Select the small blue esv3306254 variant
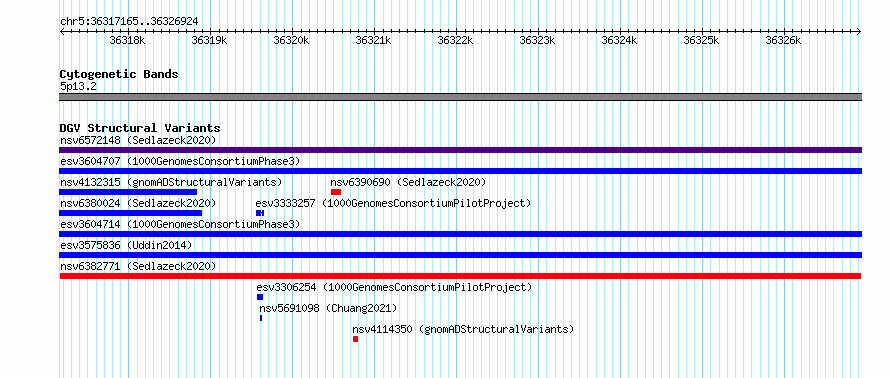 (x=260, y=297)
